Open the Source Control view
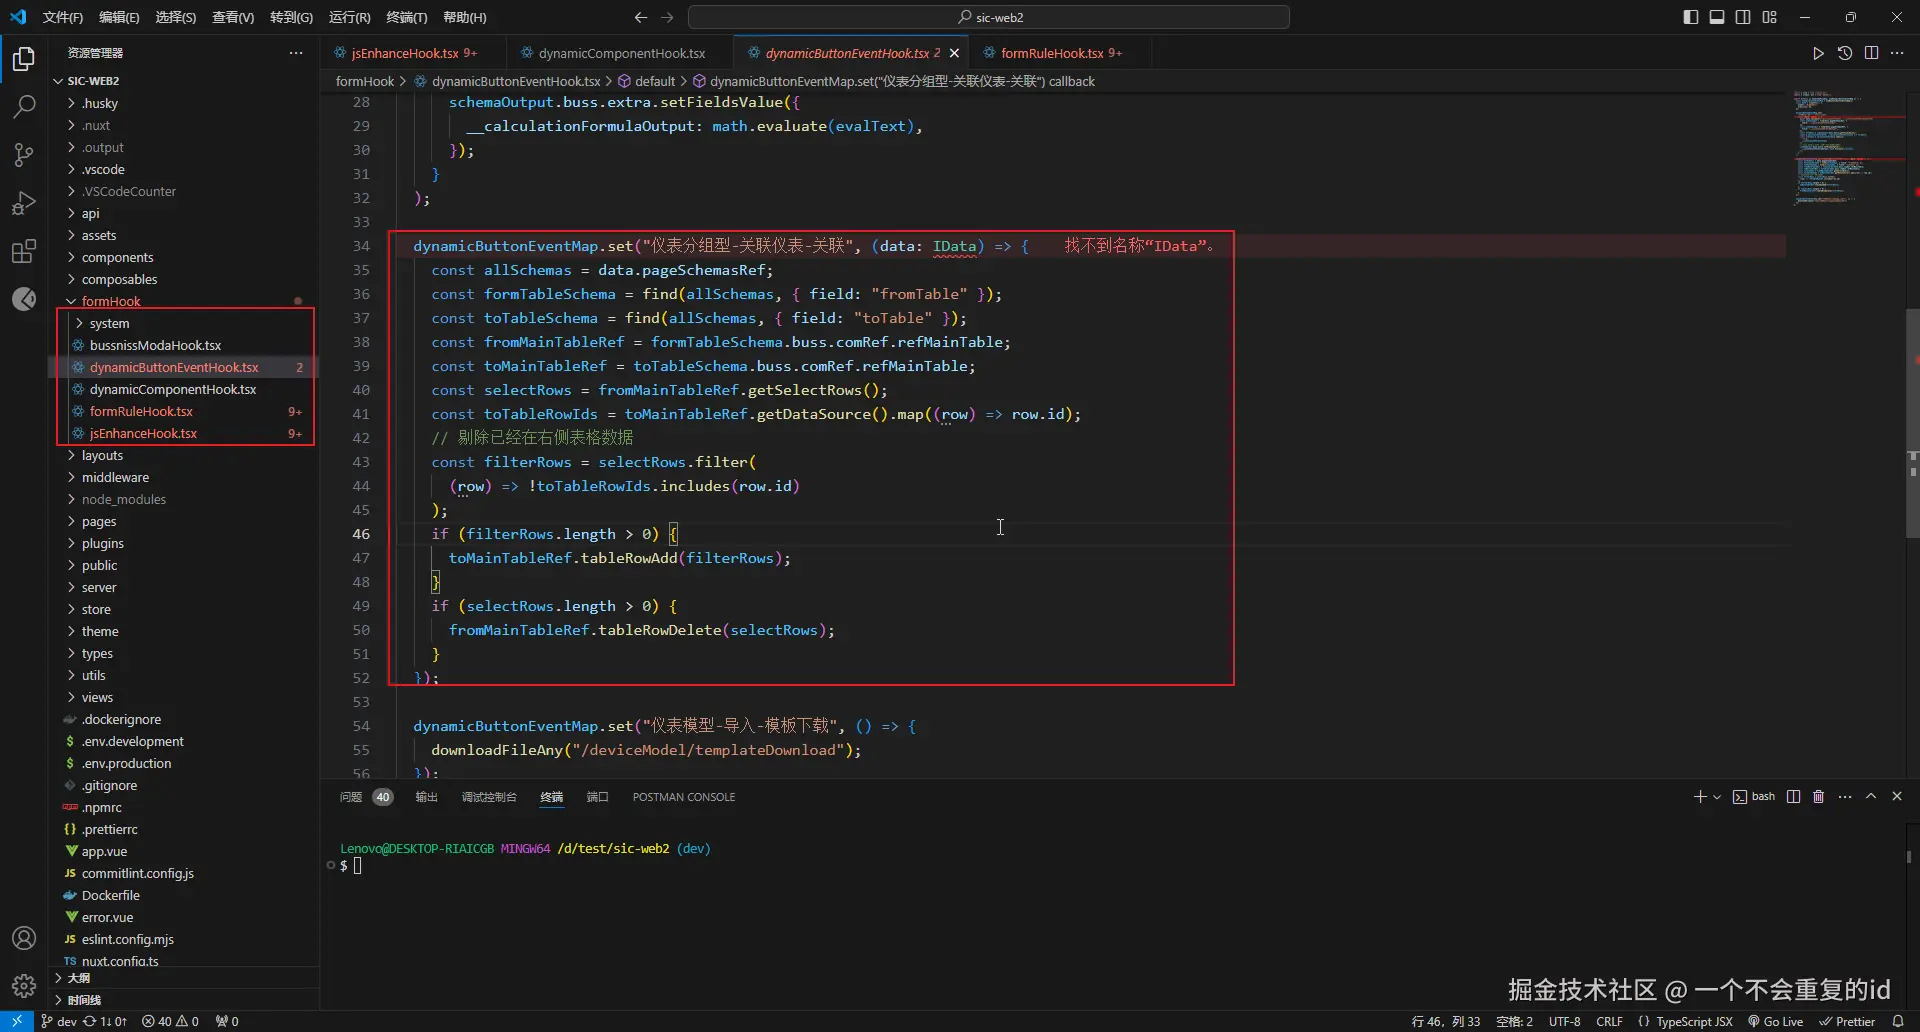This screenshot has width=1920, height=1032. (x=24, y=155)
